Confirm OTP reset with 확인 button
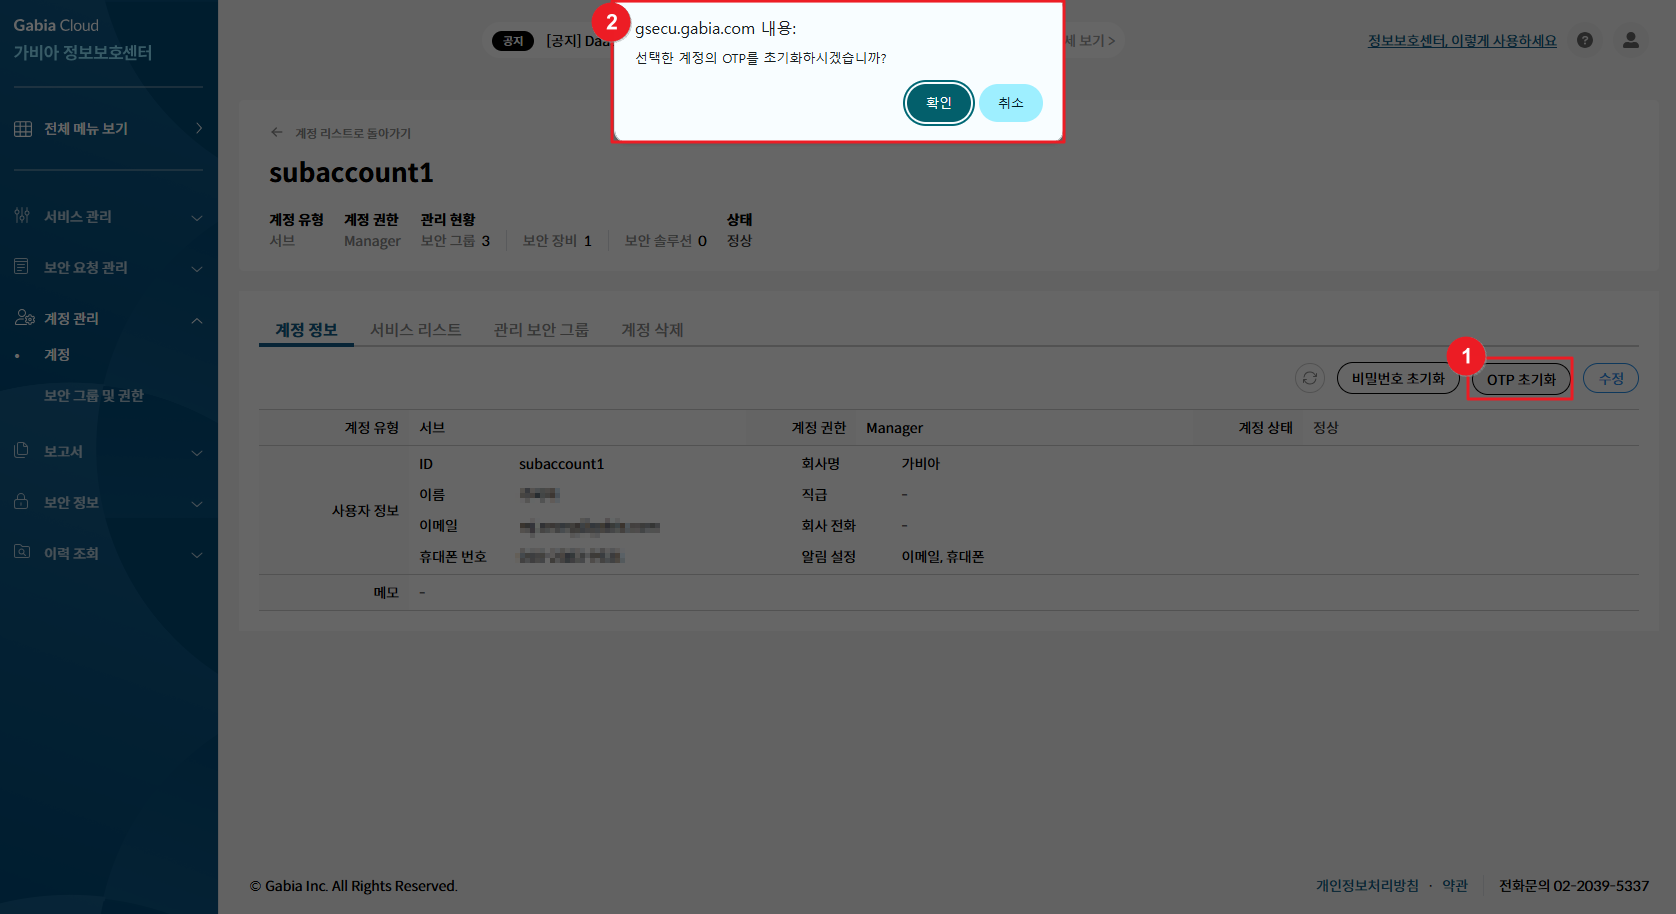1676x914 pixels. [938, 103]
